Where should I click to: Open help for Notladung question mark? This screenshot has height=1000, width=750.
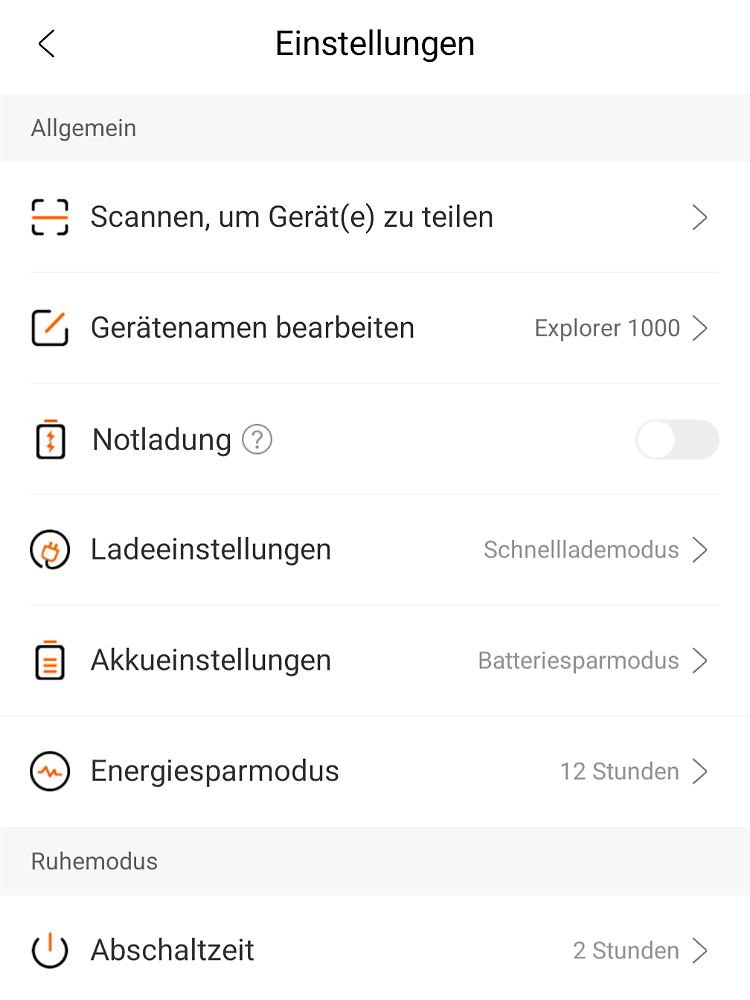[257, 440]
